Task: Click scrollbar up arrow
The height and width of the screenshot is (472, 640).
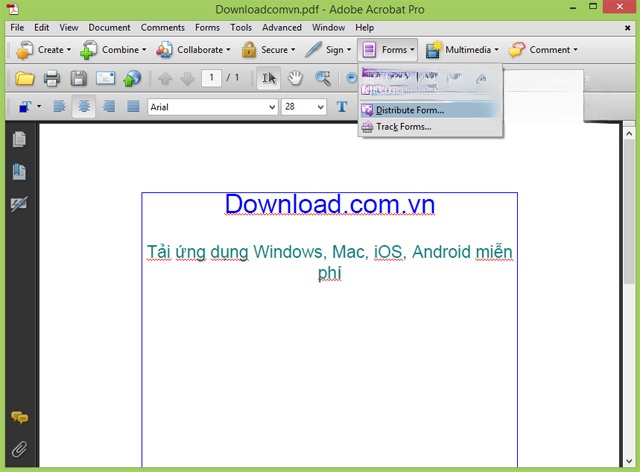Action: pos(629,134)
